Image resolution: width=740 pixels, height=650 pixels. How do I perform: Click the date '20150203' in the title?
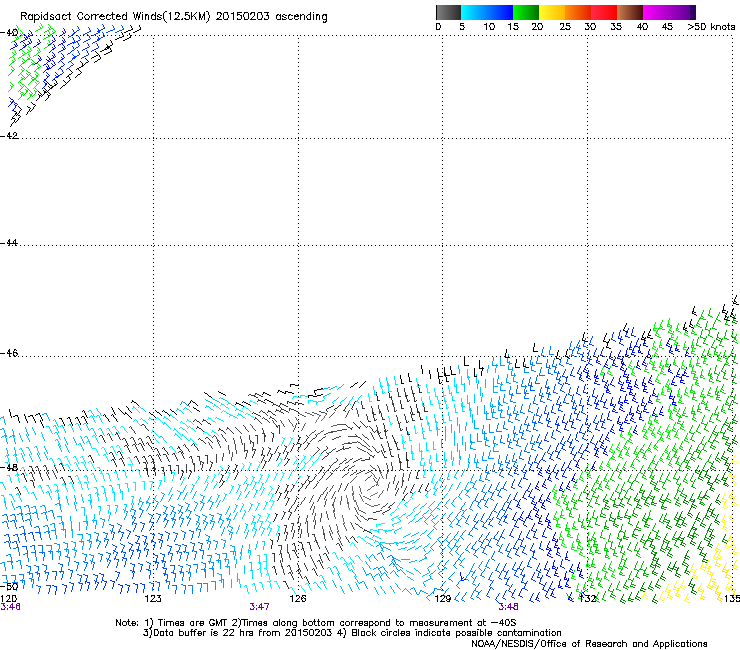tap(242, 17)
